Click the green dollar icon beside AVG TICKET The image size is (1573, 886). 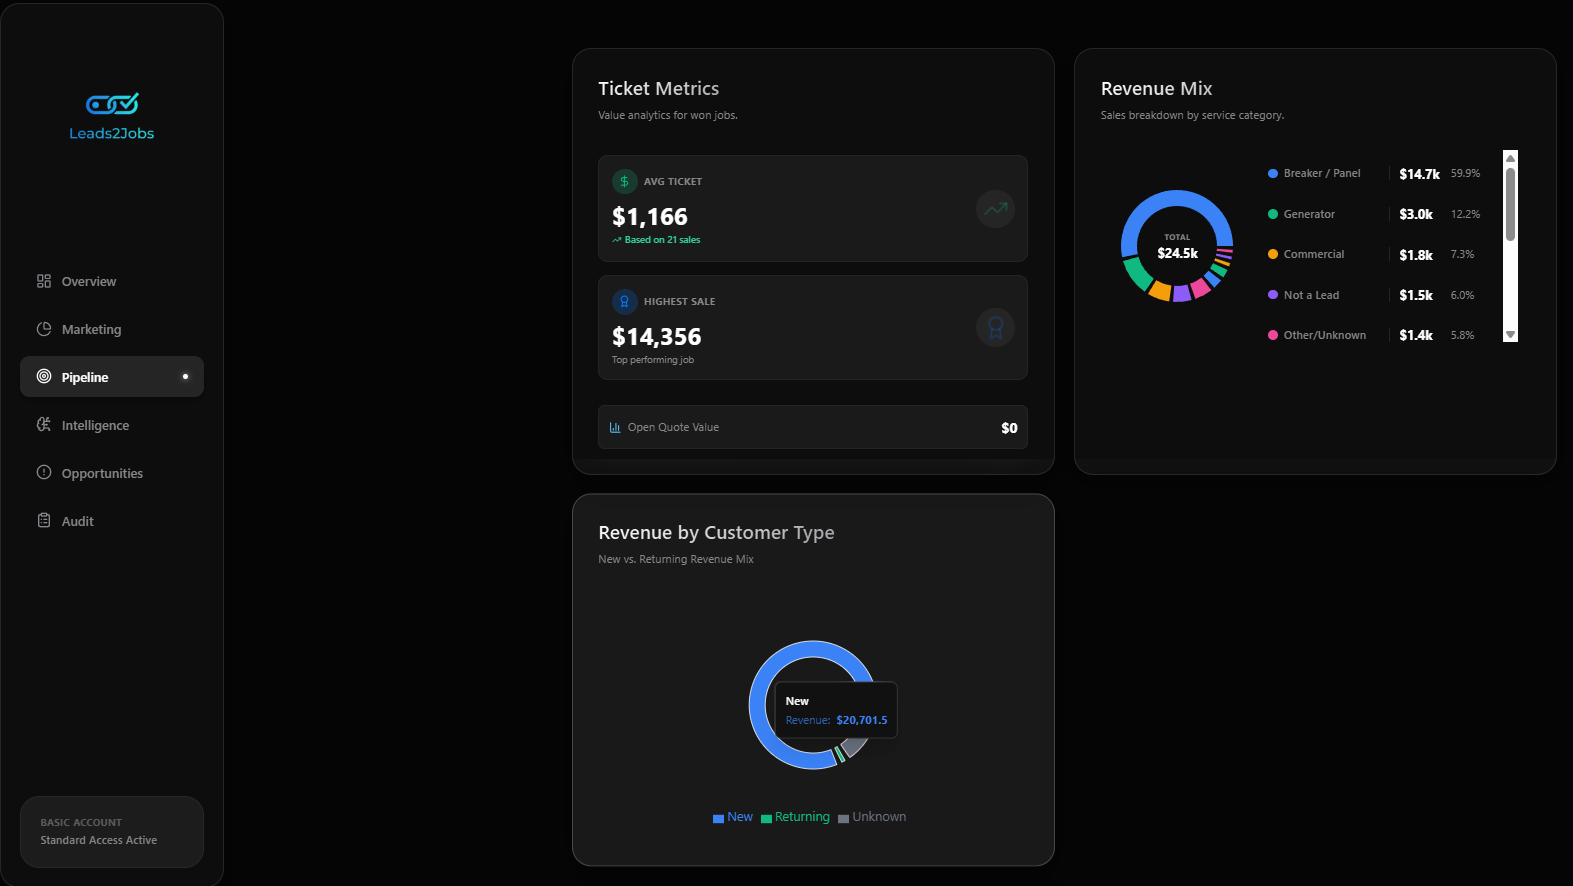click(624, 181)
